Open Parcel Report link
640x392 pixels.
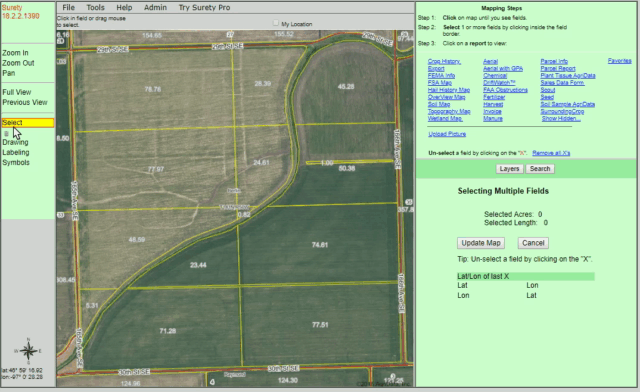pyautogui.click(x=558, y=69)
